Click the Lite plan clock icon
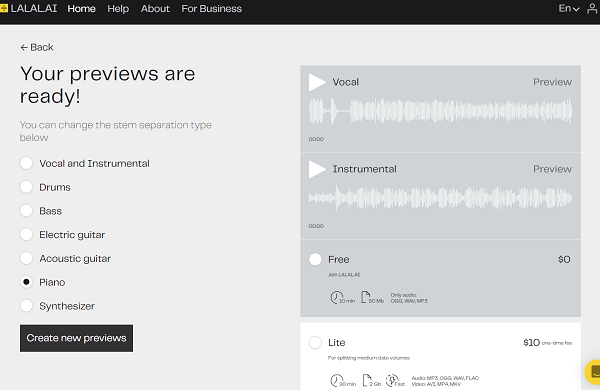This screenshot has width=600, height=390. (337, 380)
